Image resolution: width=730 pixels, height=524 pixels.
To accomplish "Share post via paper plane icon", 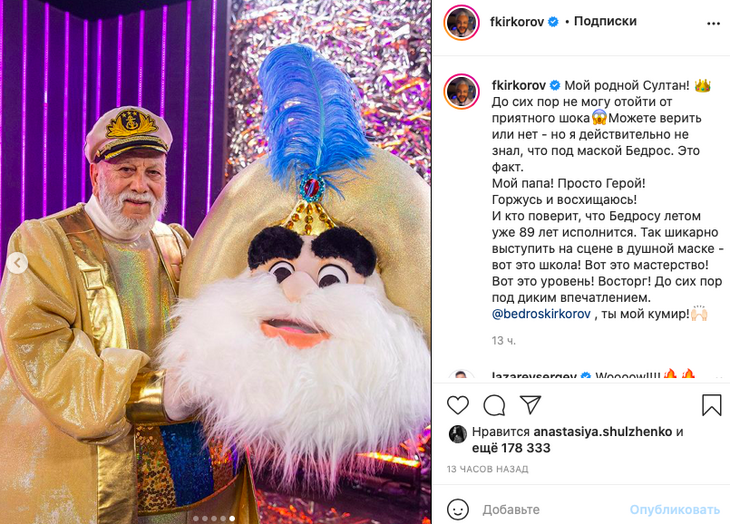I will (x=530, y=405).
